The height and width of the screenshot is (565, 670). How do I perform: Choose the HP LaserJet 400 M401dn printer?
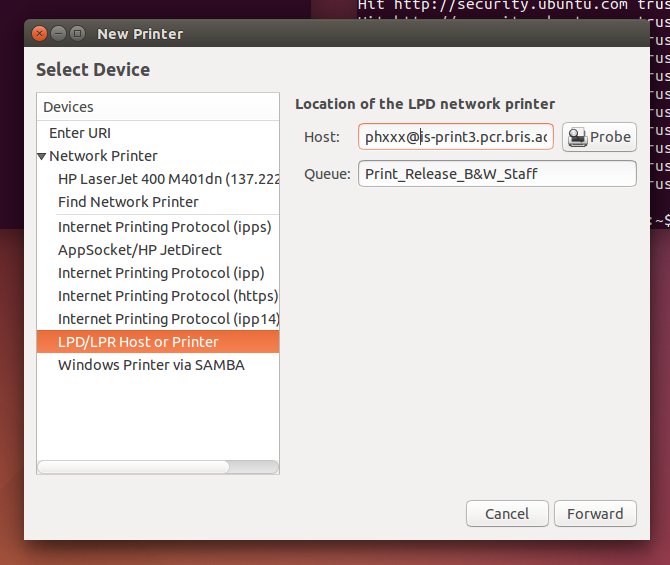tap(168, 179)
